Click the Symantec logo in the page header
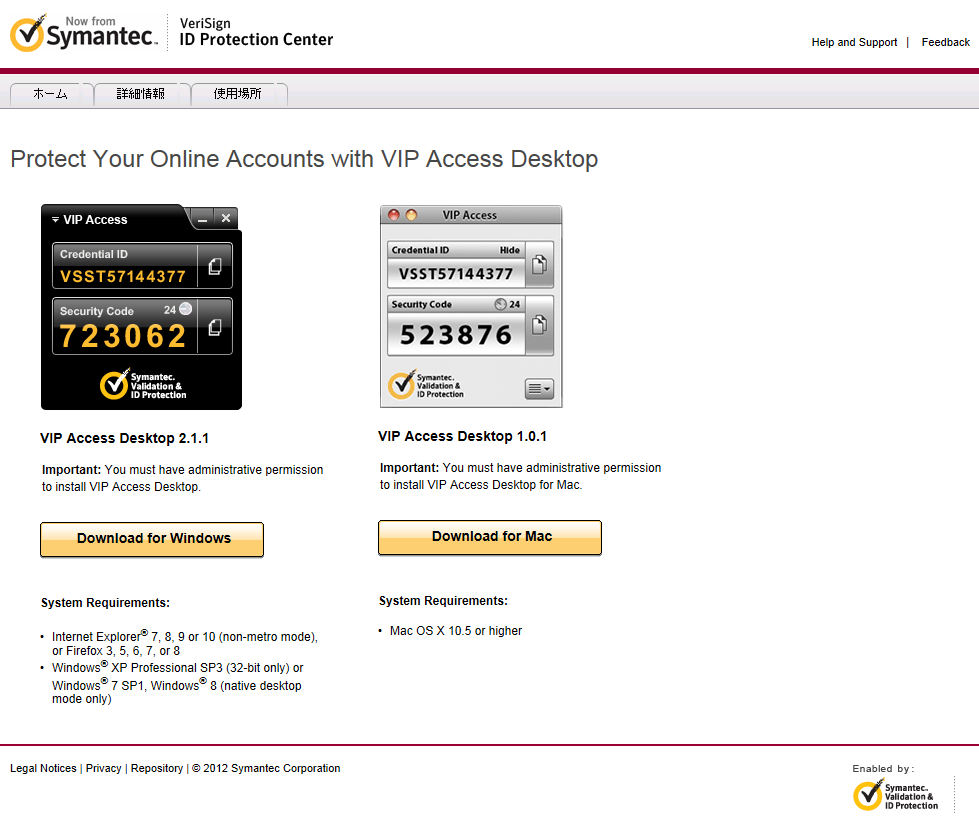Viewport: 979px width, 826px height. pos(84,34)
